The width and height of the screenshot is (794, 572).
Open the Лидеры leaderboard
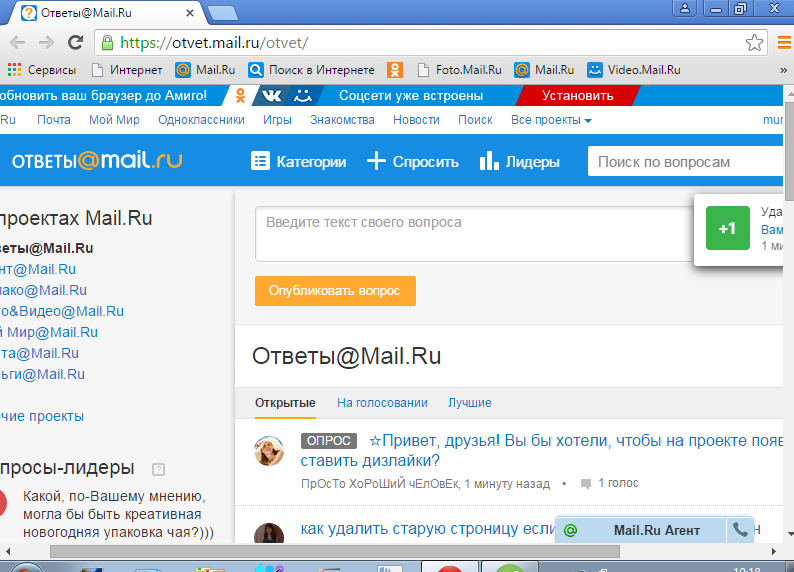pyautogui.click(x=520, y=161)
